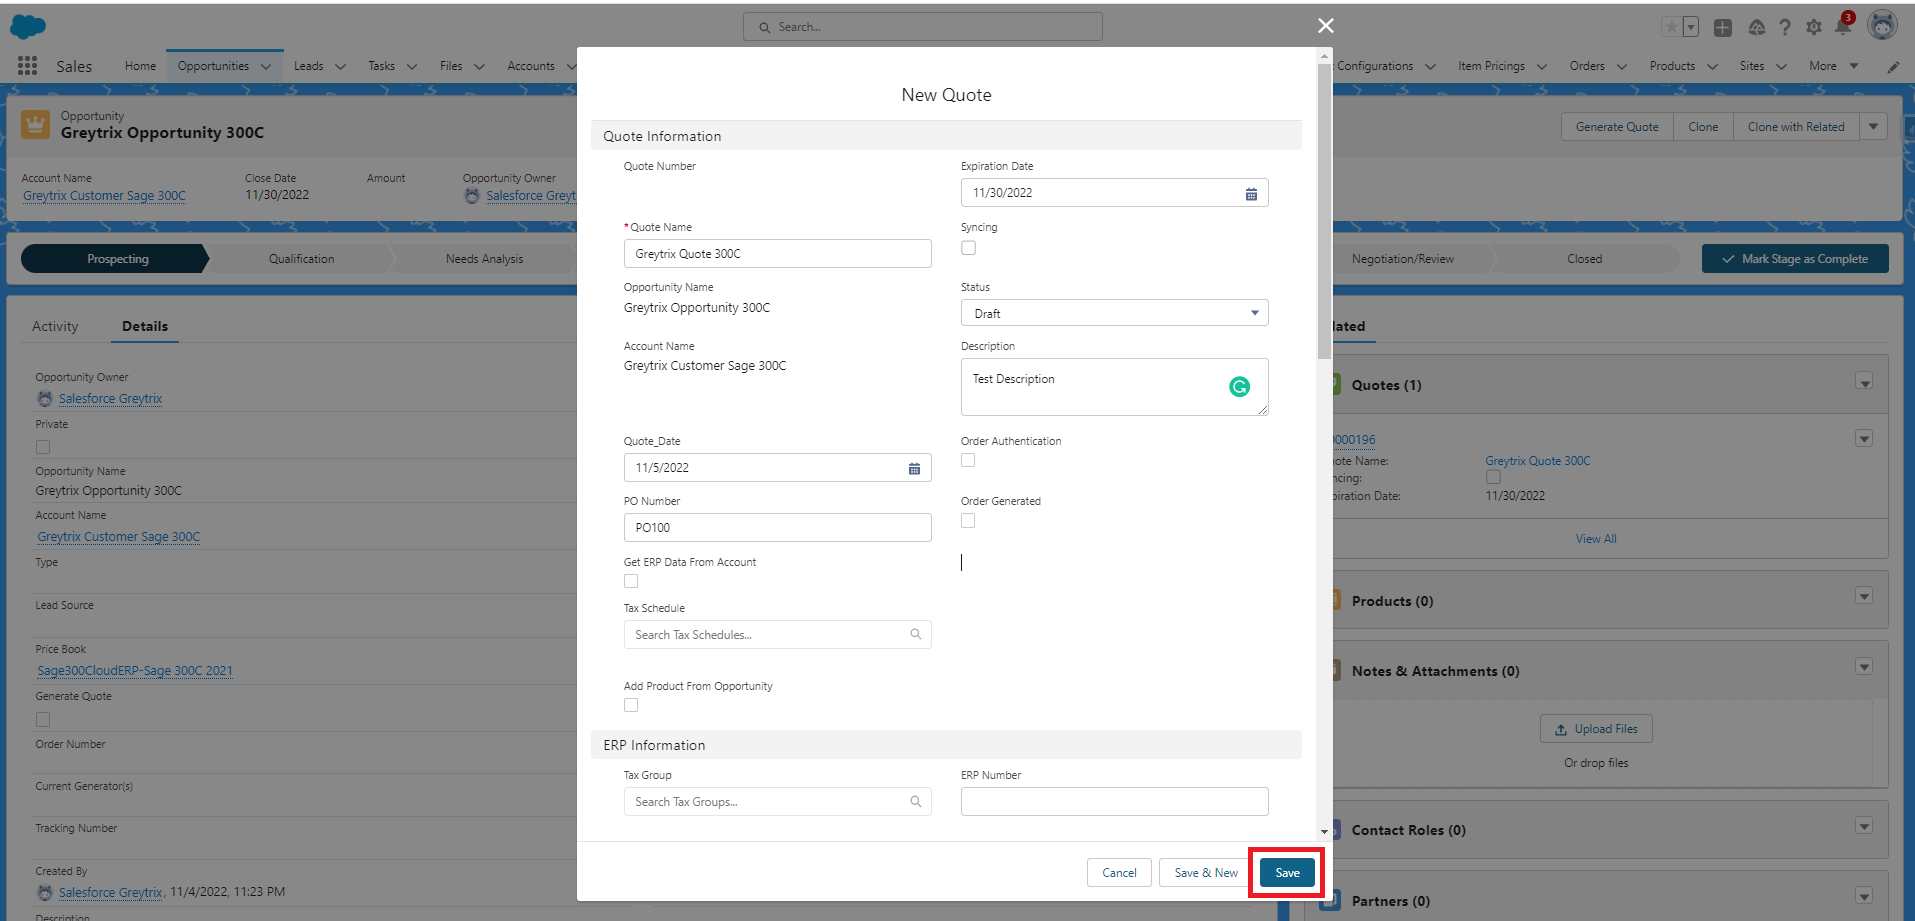Open the user profile avatar
This screenshot has width=1915, height=921.
pos(1882,26)
